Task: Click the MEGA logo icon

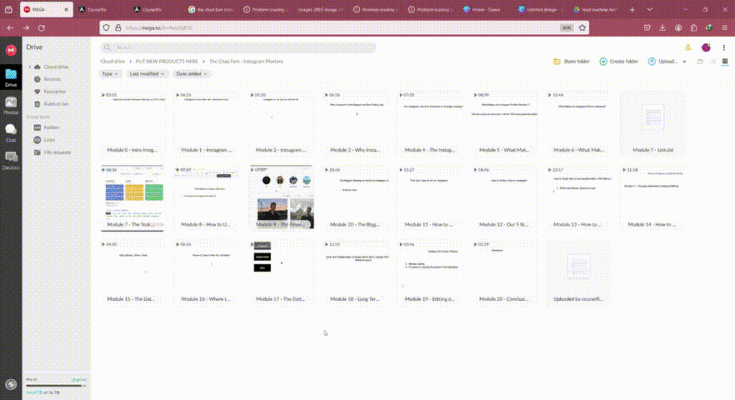Action: coord(11,47)
